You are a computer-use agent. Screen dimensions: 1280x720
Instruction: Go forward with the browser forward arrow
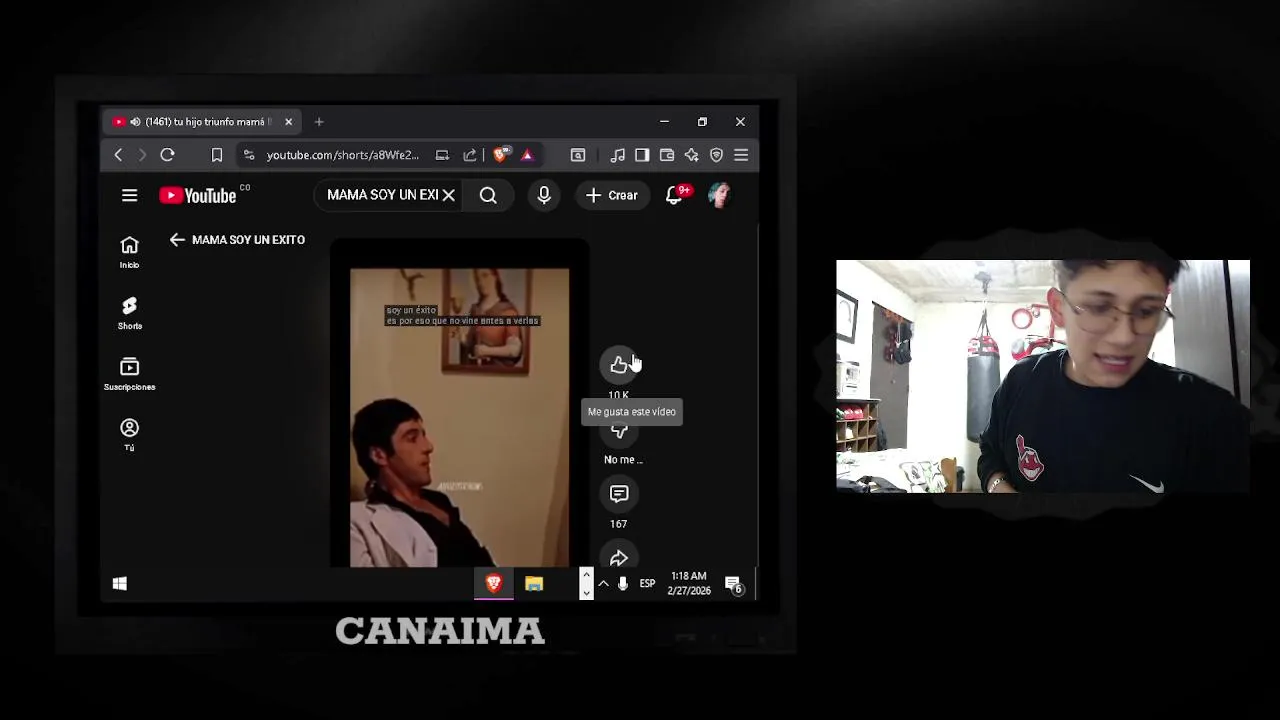click(x=142, y=155)
